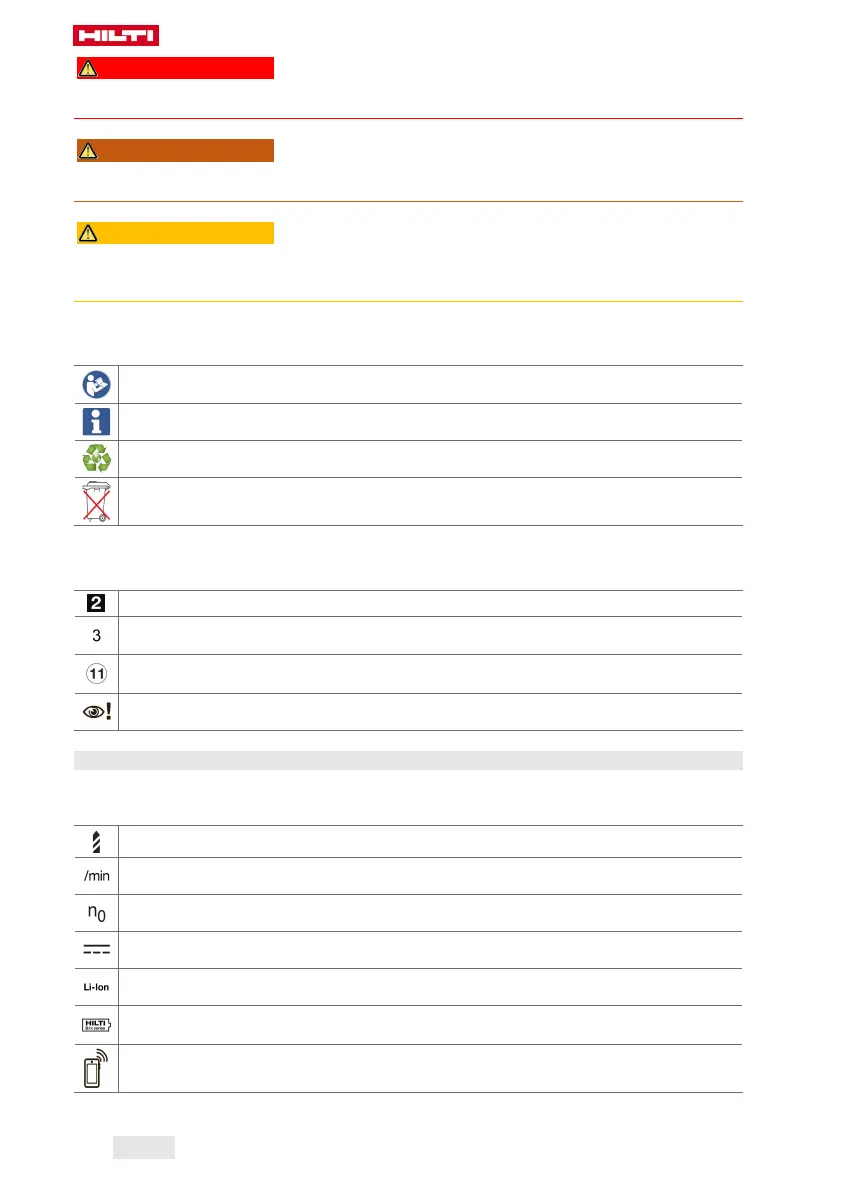Click the yellow caution banner
Screen dimensions: 842x1191
[x=175, y=233]
